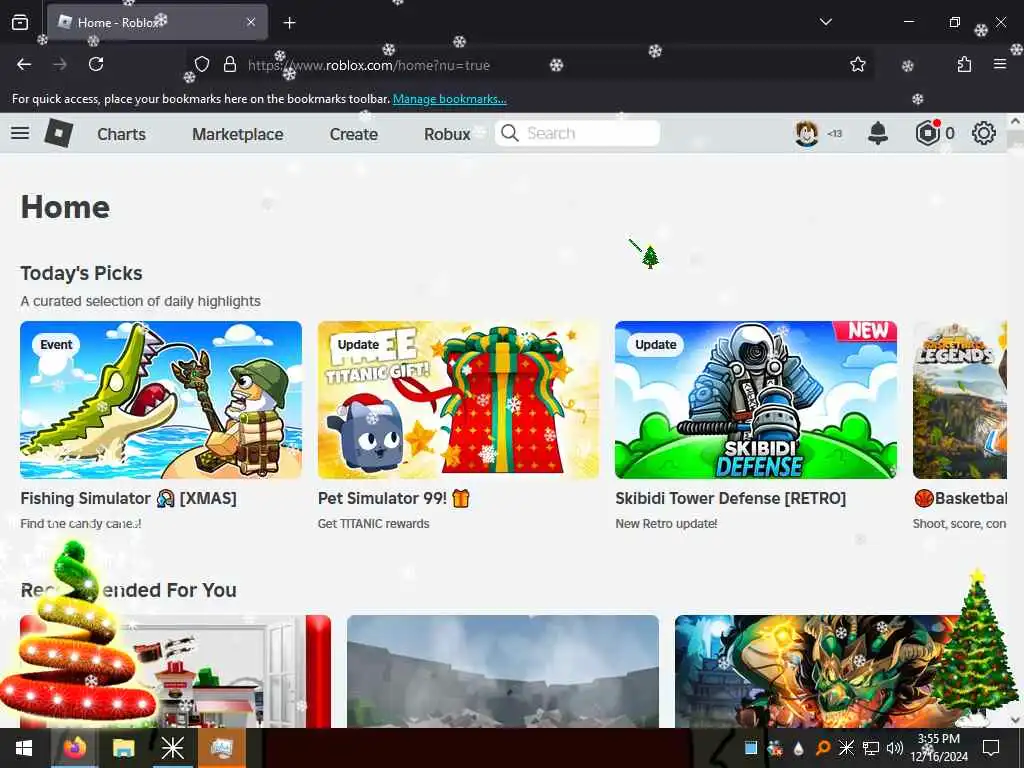Open the Skibidi Tower Defense thumbnail
Screen dimensions: 1024x768
756,400
